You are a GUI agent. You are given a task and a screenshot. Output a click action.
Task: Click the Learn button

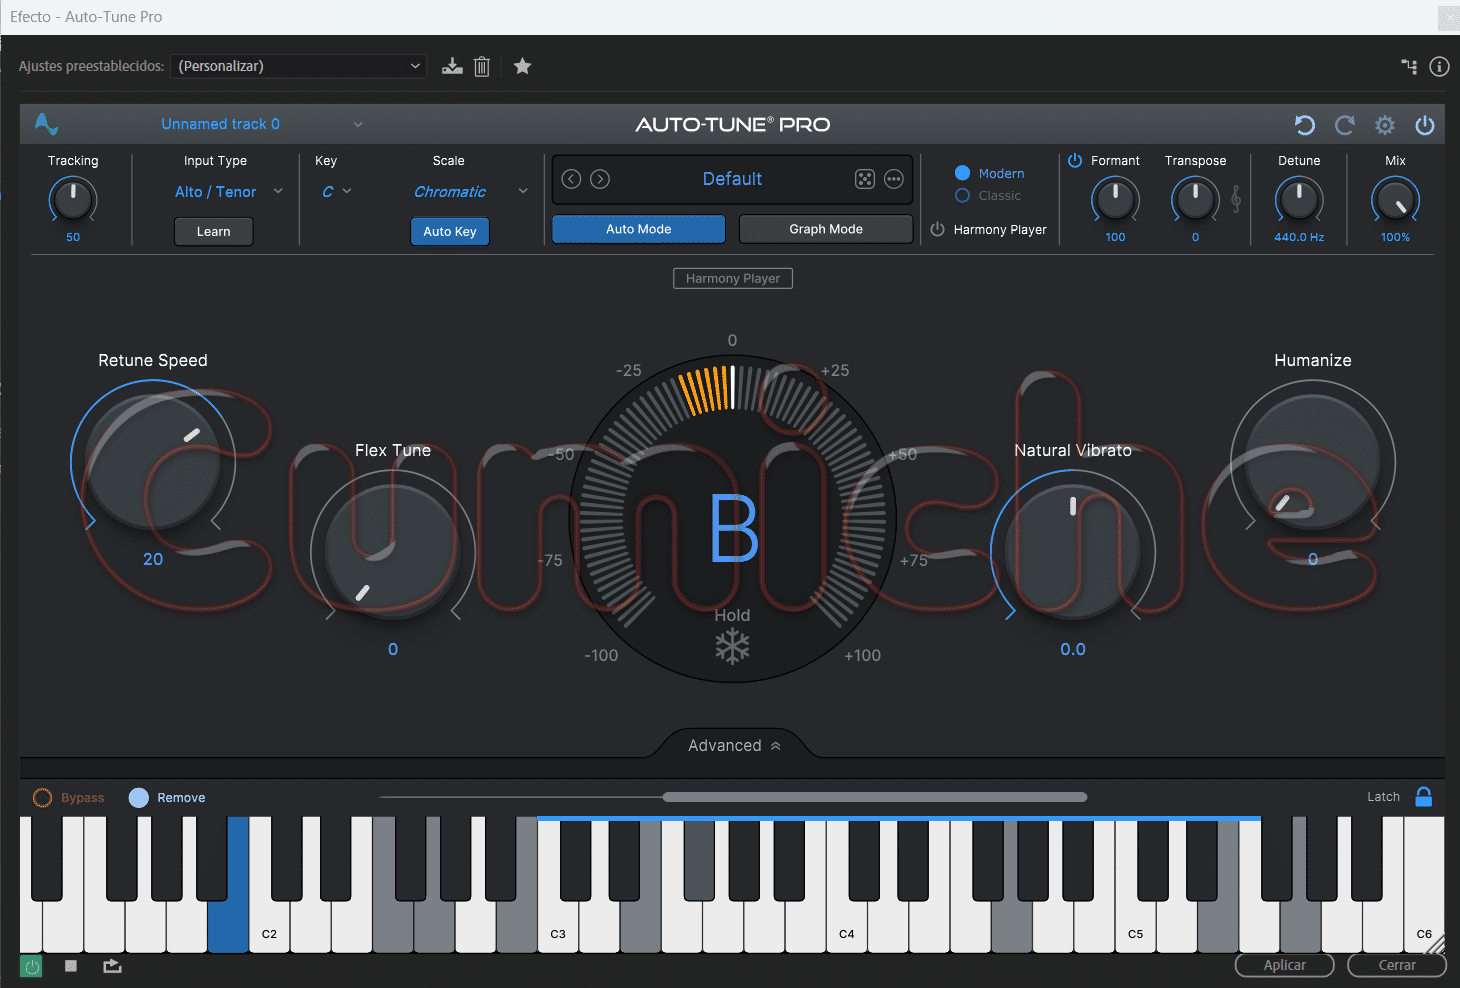tap(213, 231)
